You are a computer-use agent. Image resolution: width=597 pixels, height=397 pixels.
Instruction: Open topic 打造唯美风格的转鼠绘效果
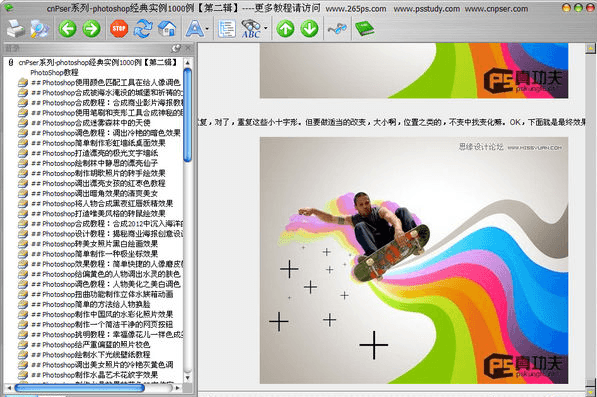click(x=98, y=214)
